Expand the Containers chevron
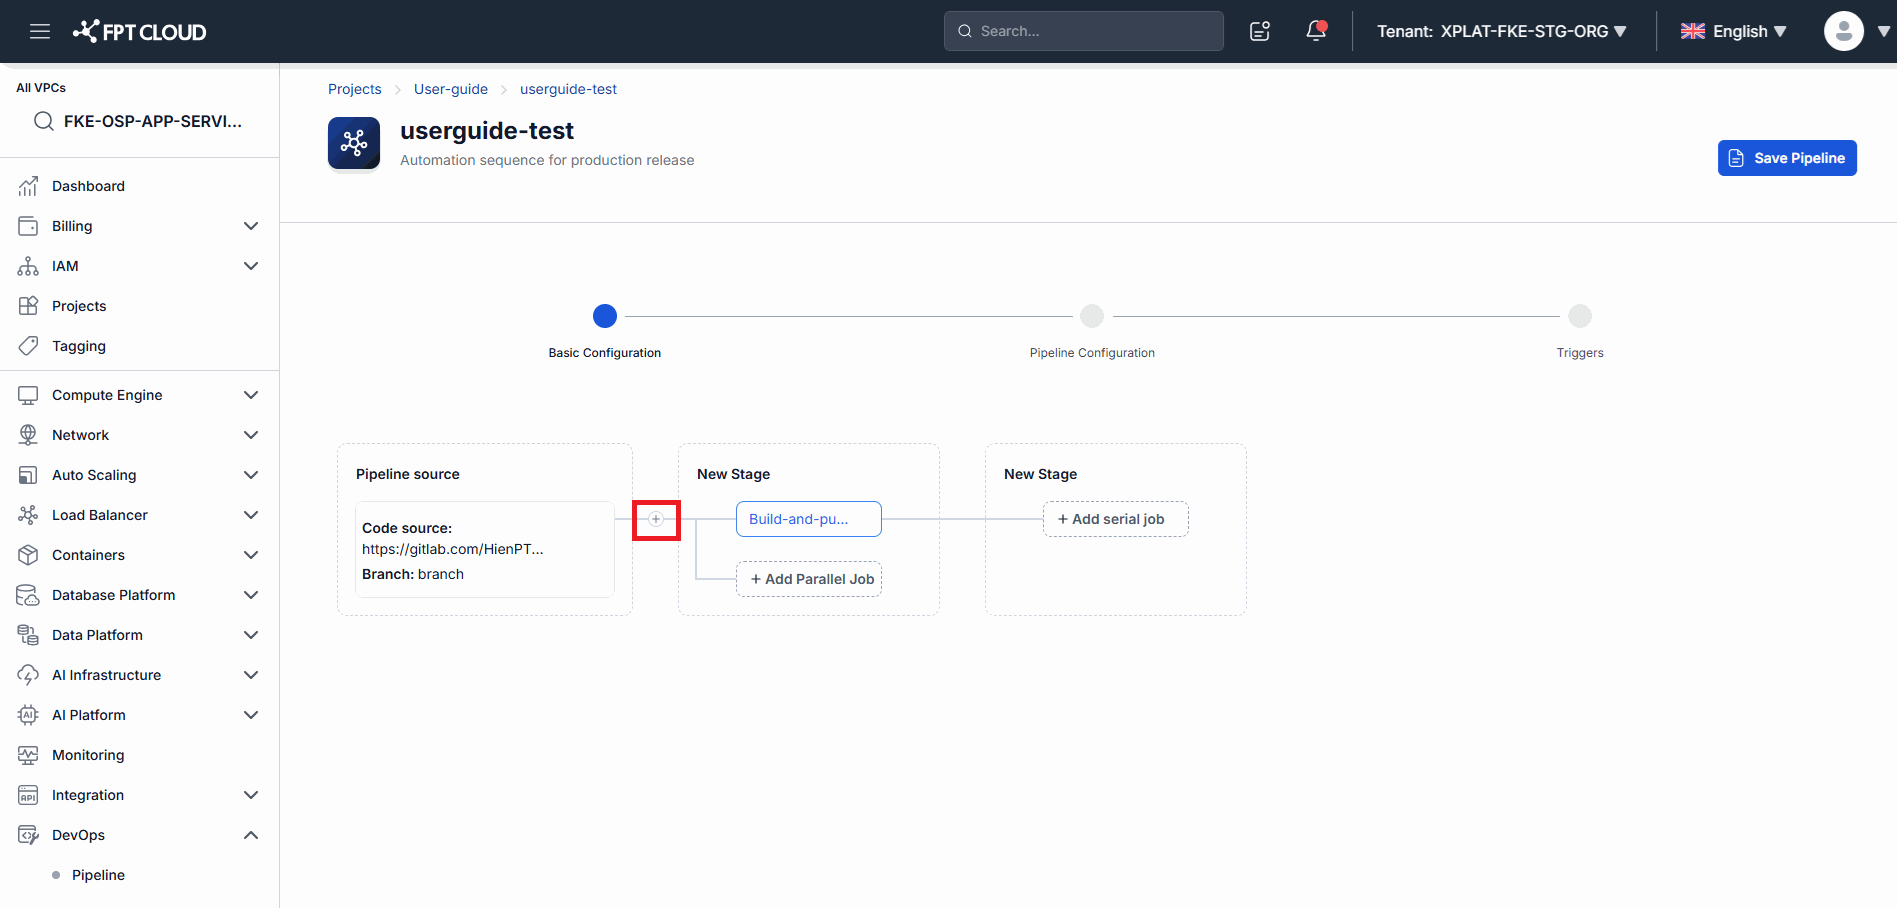The width and height of the screenshot is (1897, 908). tap(251, 555)
